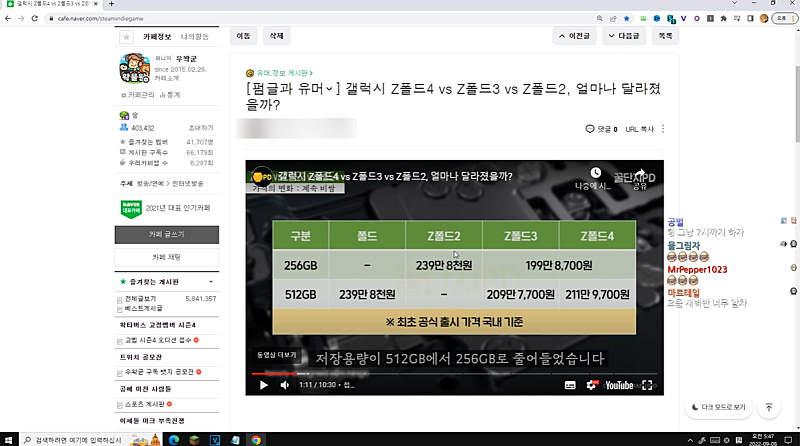Open the Chrome profile avatar

click(x=764, y=18)
